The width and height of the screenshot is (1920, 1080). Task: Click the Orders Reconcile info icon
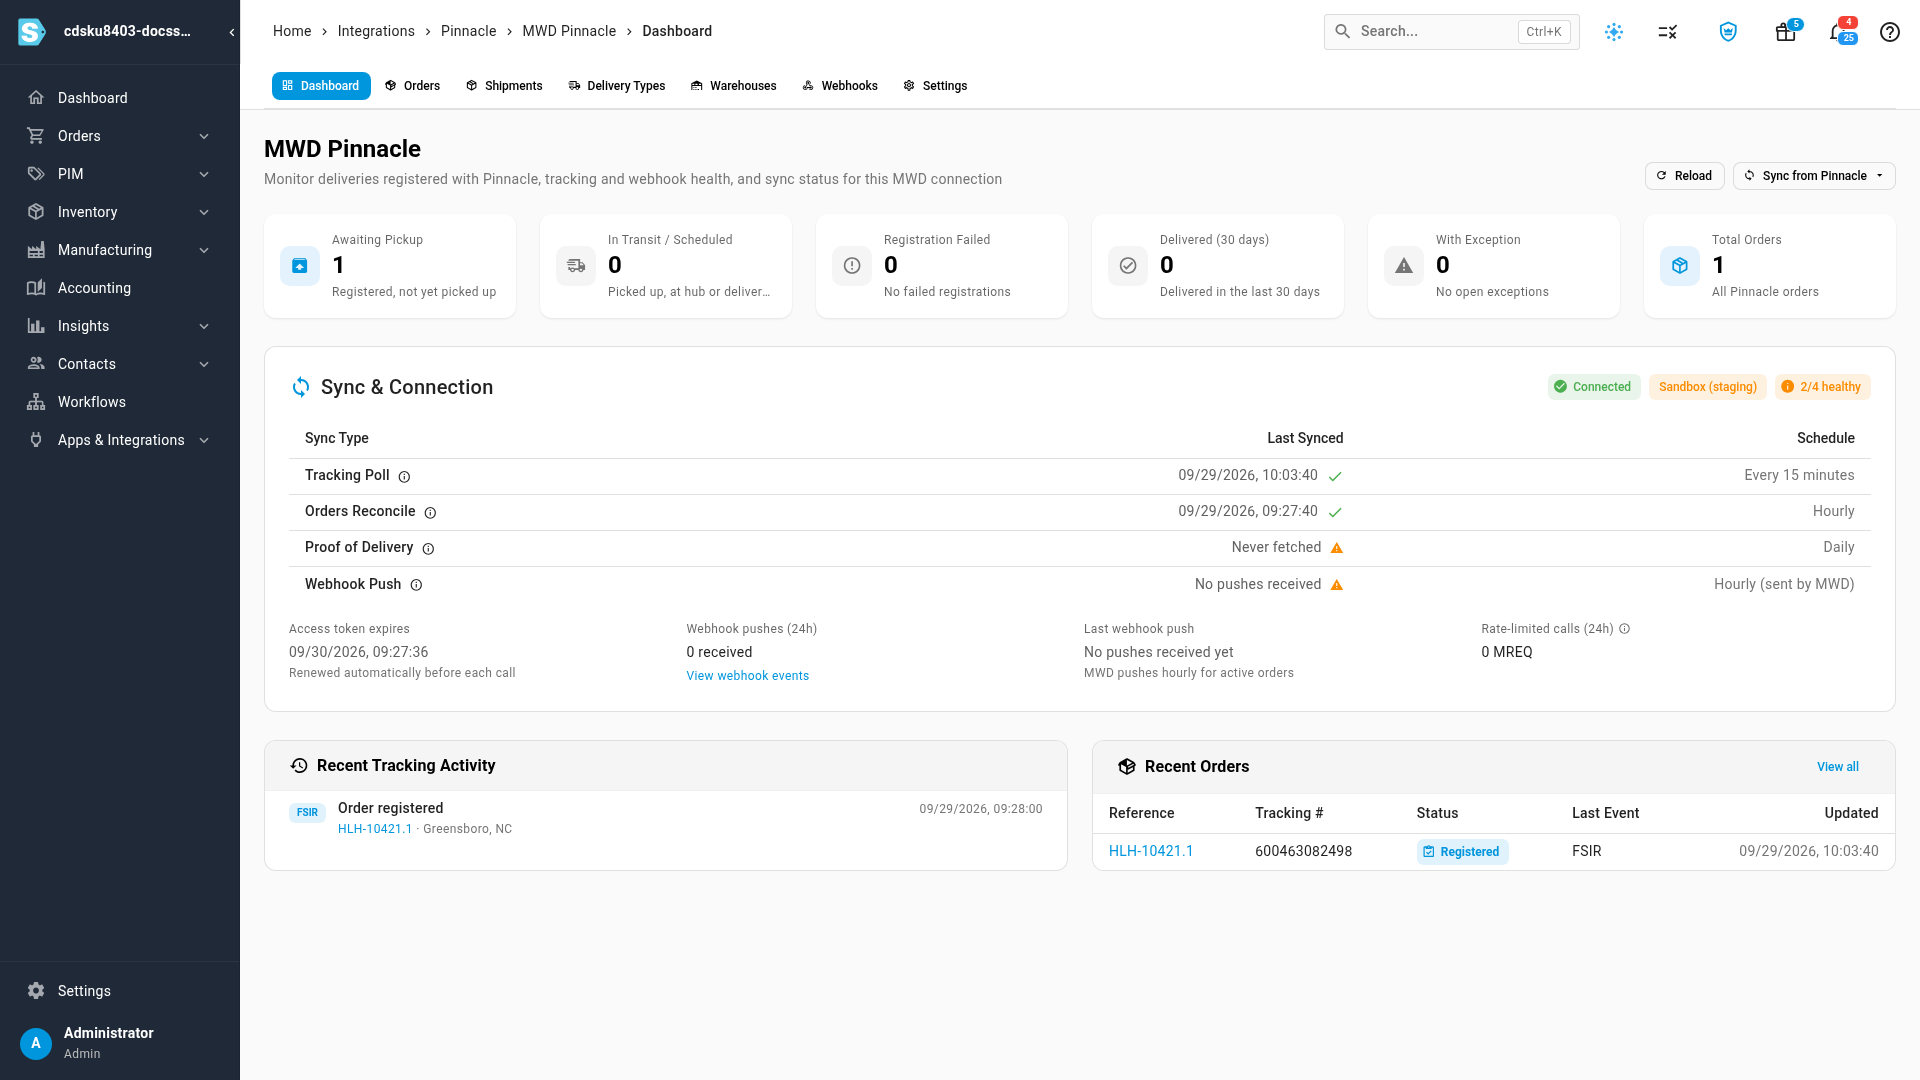point(430,513)
